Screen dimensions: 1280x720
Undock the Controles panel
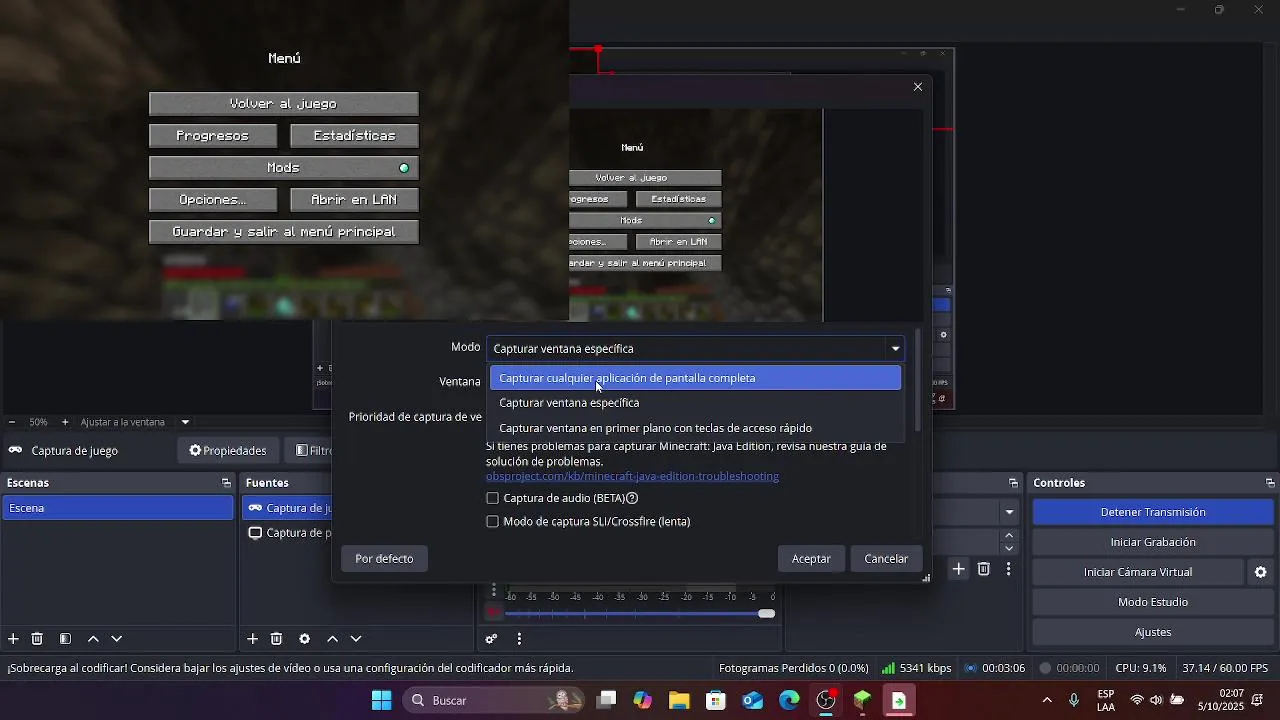click(x=1270, y=483)
